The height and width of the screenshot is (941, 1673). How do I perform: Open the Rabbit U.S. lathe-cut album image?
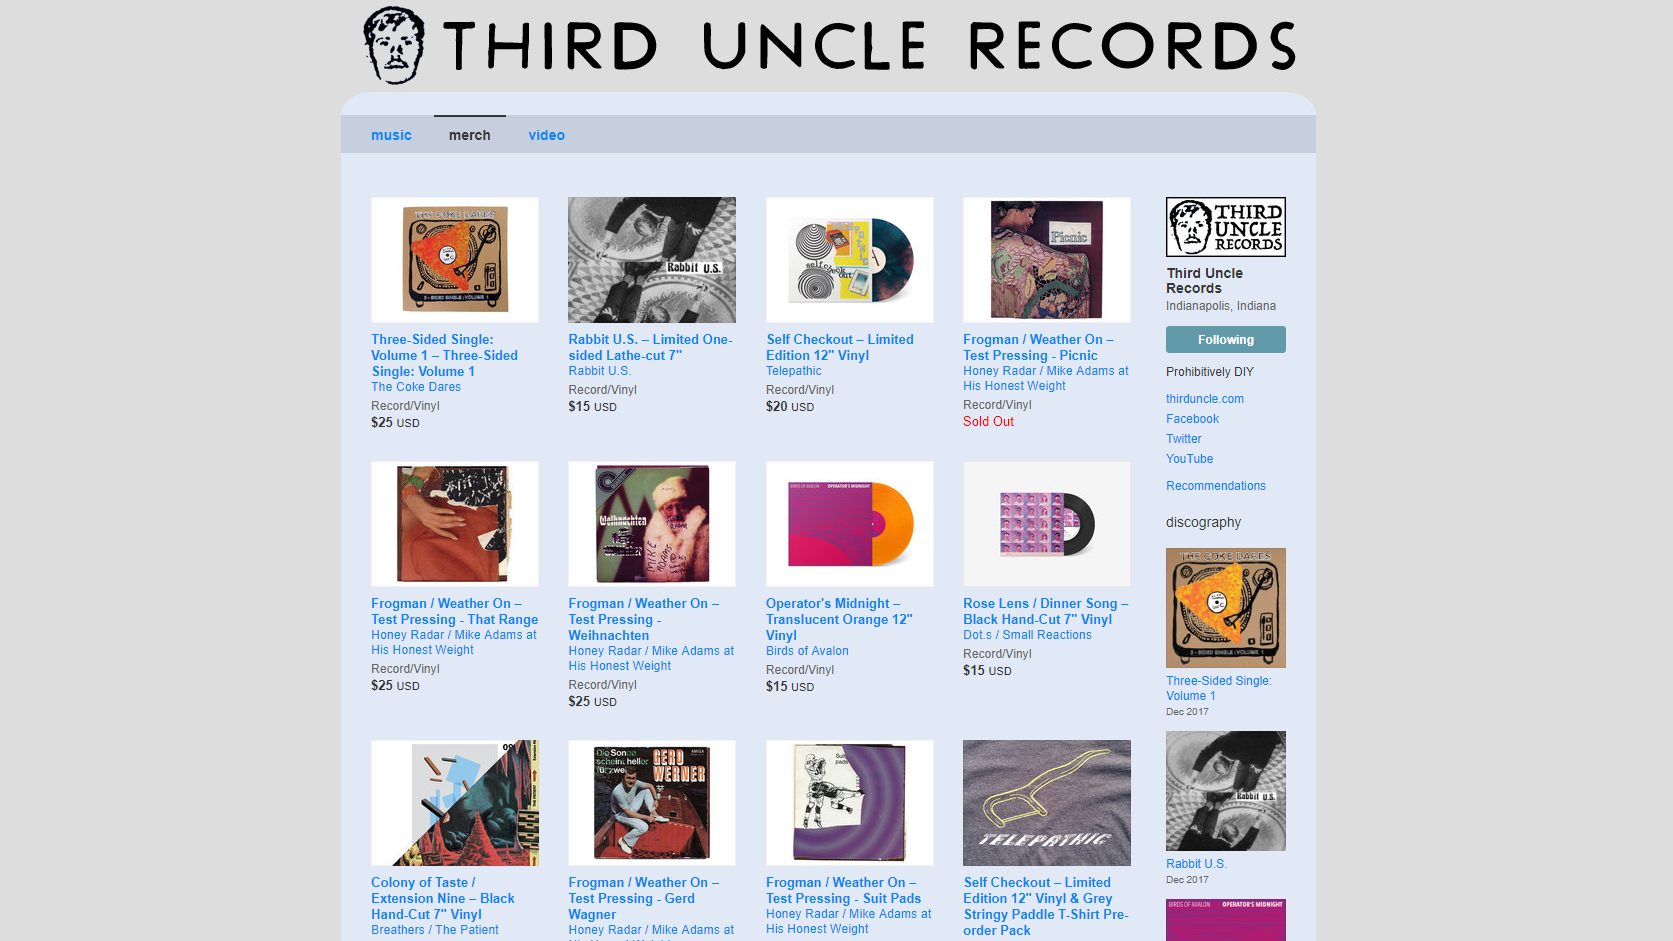click(x=652, y=260)
